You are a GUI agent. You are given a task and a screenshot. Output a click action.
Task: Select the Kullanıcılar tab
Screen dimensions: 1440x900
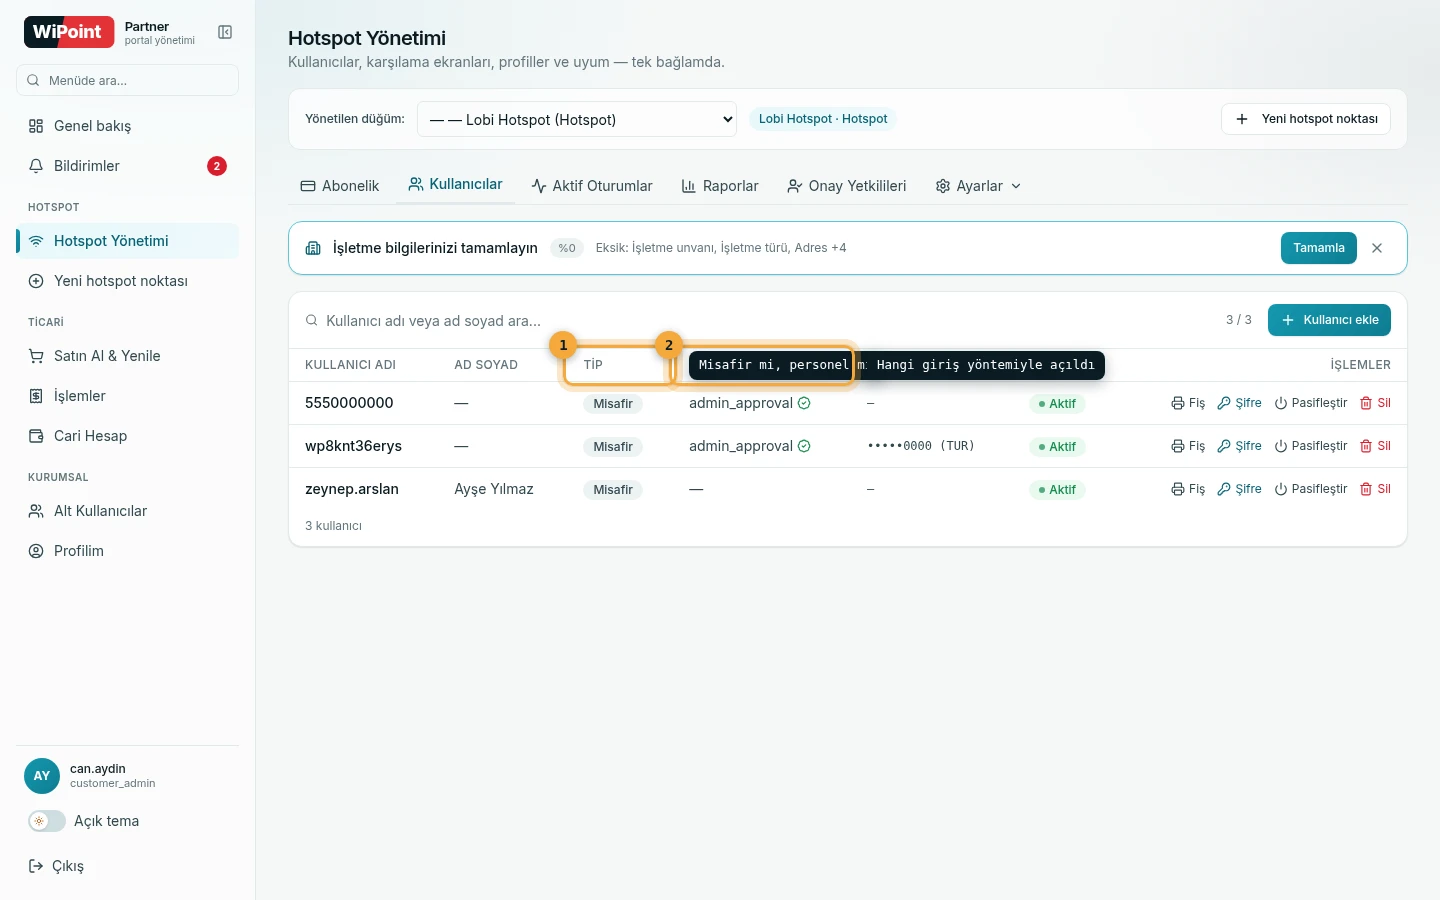[x=456, y=185]
